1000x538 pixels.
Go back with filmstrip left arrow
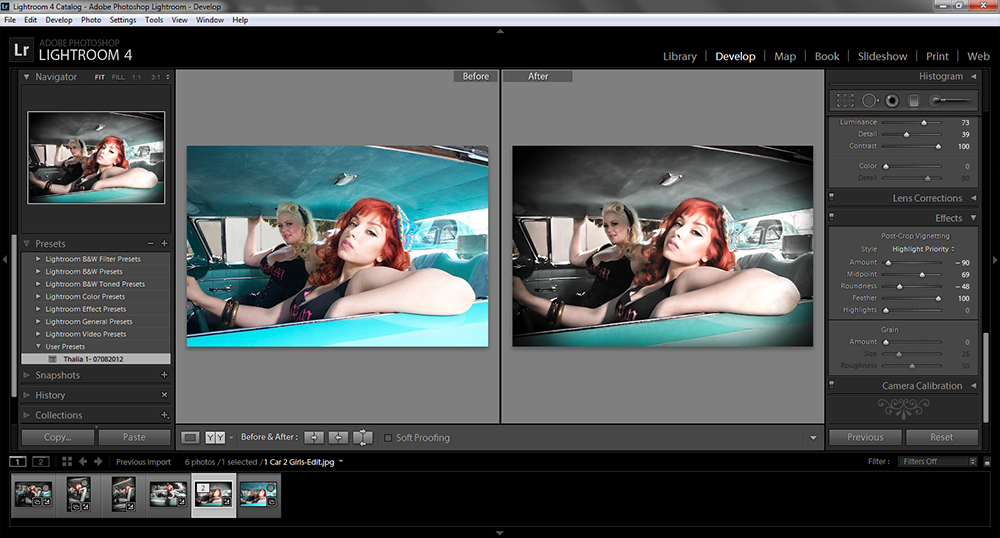click(x=83, y=462)
